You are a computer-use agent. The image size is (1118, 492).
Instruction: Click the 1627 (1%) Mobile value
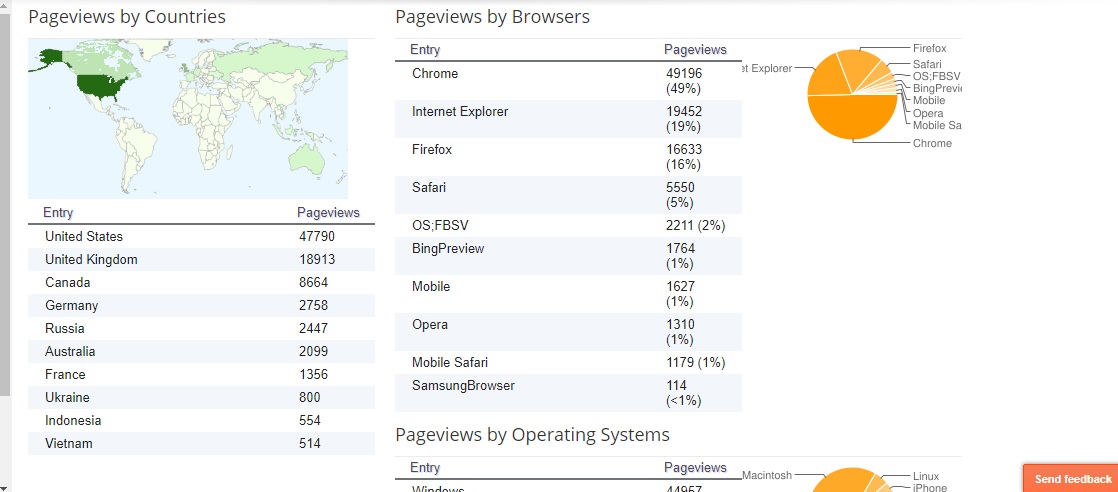click(681, 294)
